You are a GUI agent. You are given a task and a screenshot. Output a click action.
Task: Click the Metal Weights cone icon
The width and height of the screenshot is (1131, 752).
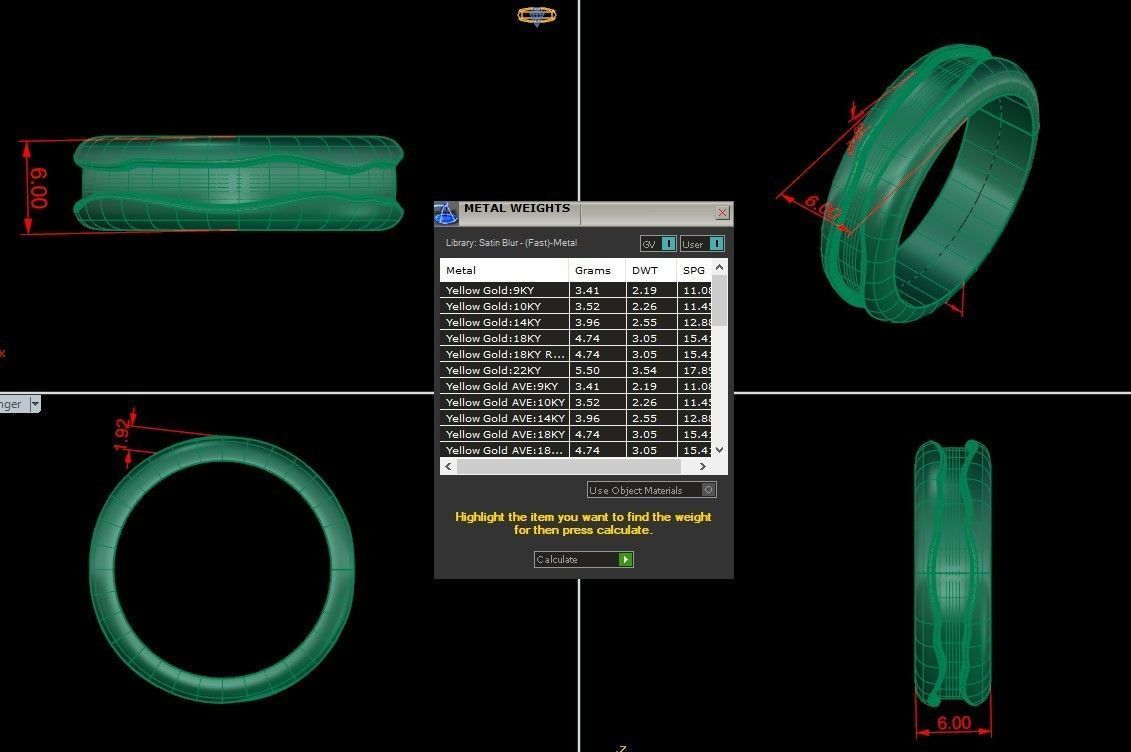point(445,213)
